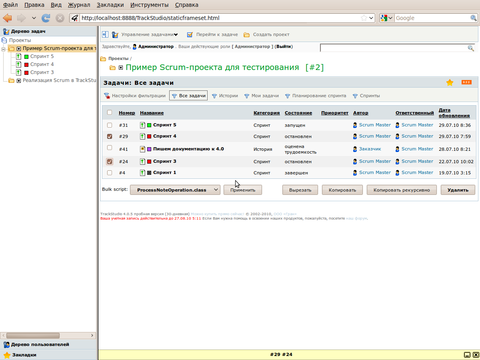Click the Закладки star icon at bottom left
The height and width of the screenshot is (360, 480).
coord(7,355)
